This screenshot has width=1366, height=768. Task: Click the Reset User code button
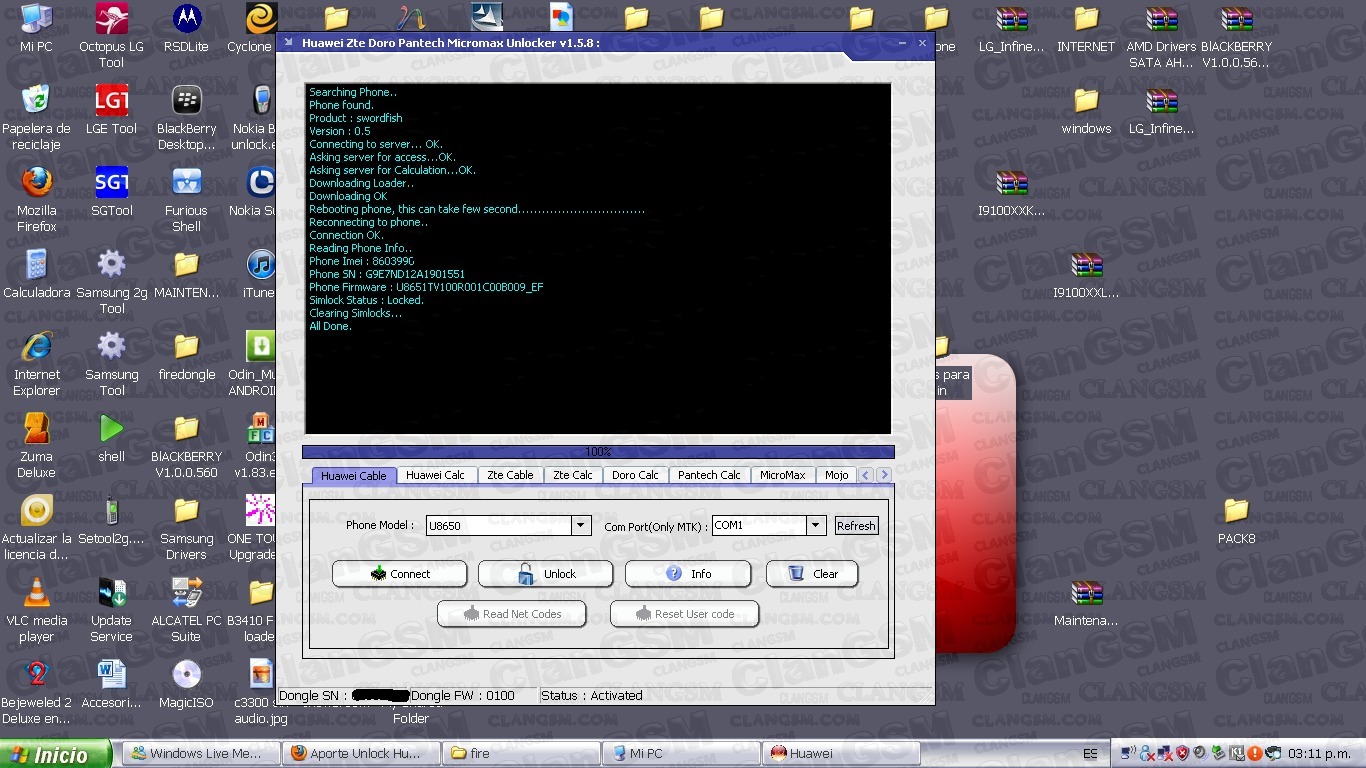(x=684, y=614)
